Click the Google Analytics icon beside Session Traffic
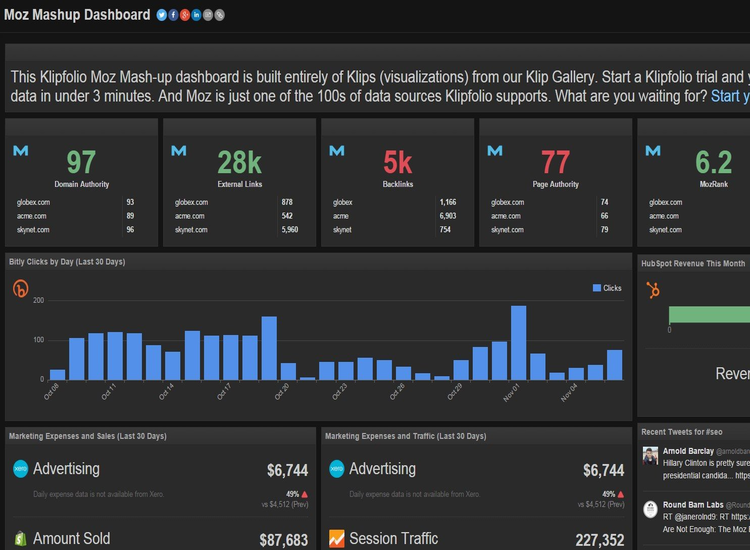The width and height of the screenshot is (750, 550). (x=337, y=539)
